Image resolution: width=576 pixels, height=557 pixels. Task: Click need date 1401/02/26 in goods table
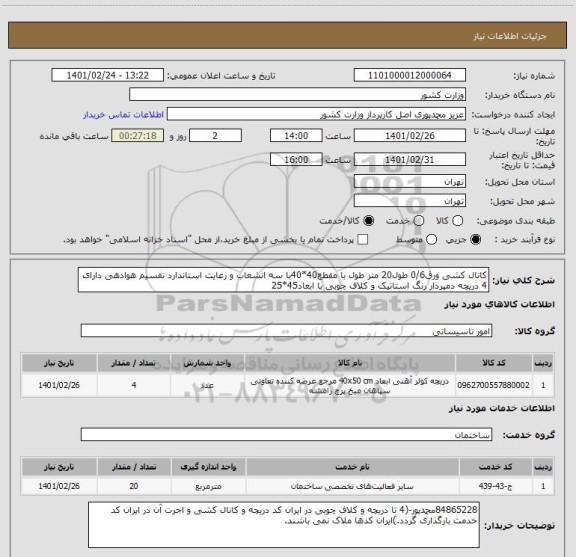pyautogui.click(x=59, y=385)
